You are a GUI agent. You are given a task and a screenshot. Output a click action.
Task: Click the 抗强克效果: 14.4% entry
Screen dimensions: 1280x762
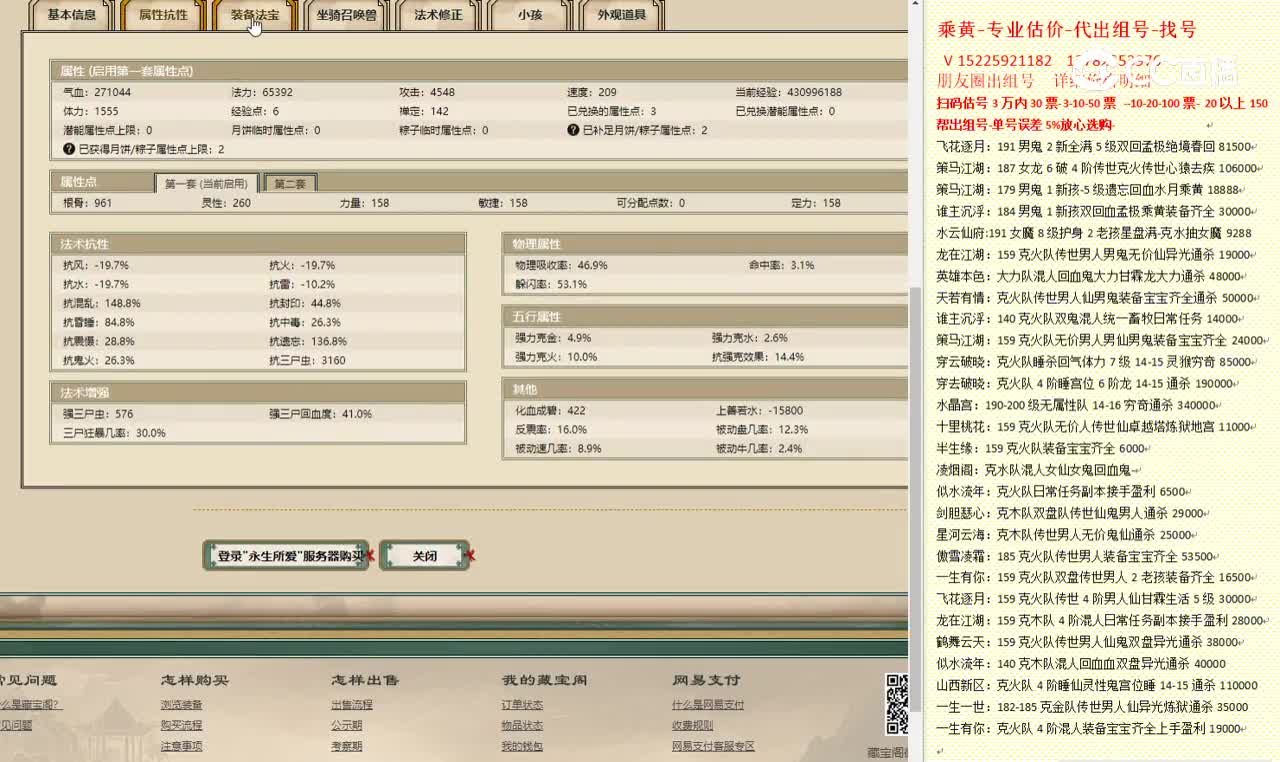tap(757, 357)
